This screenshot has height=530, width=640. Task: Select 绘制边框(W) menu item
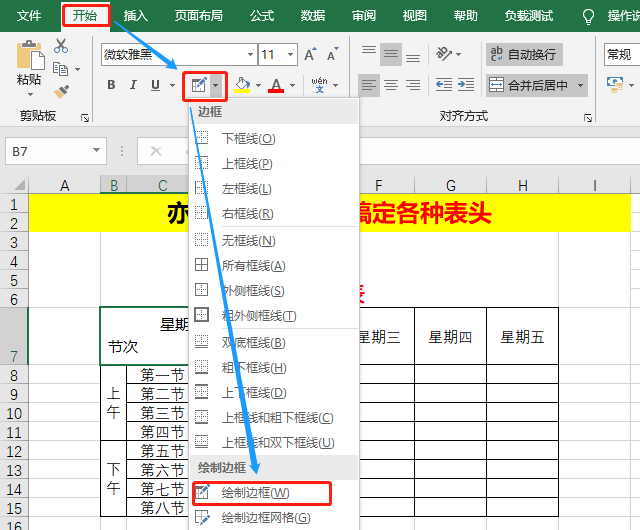274,493
